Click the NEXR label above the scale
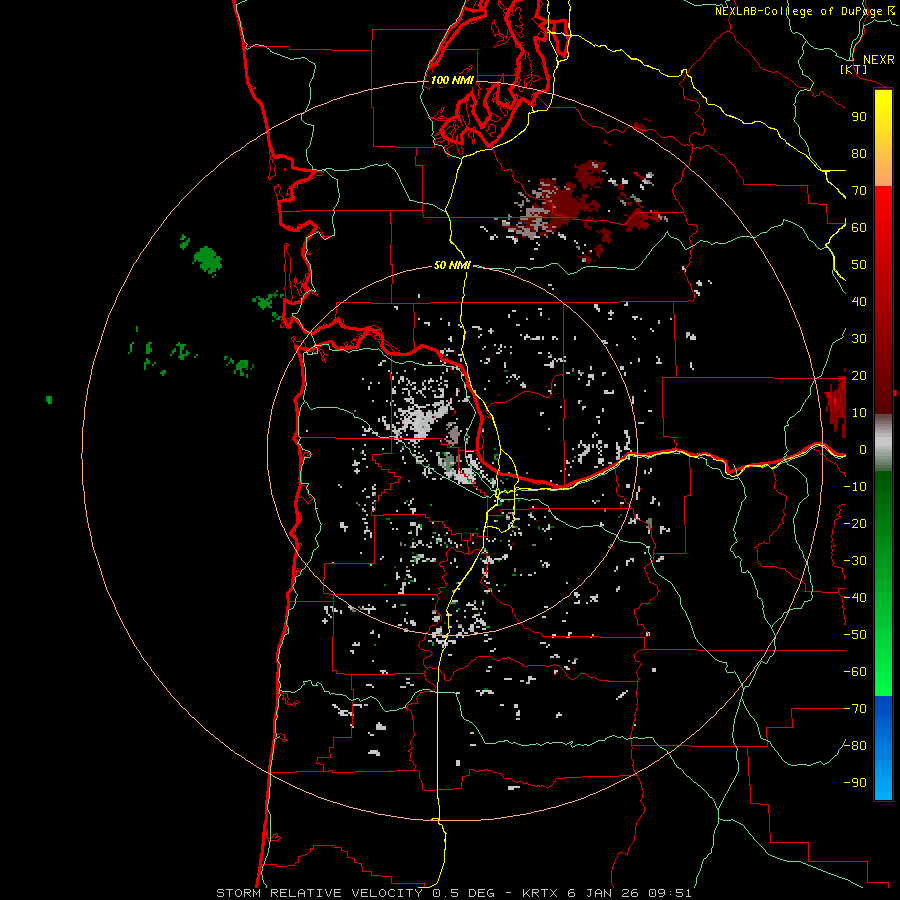 879,60
